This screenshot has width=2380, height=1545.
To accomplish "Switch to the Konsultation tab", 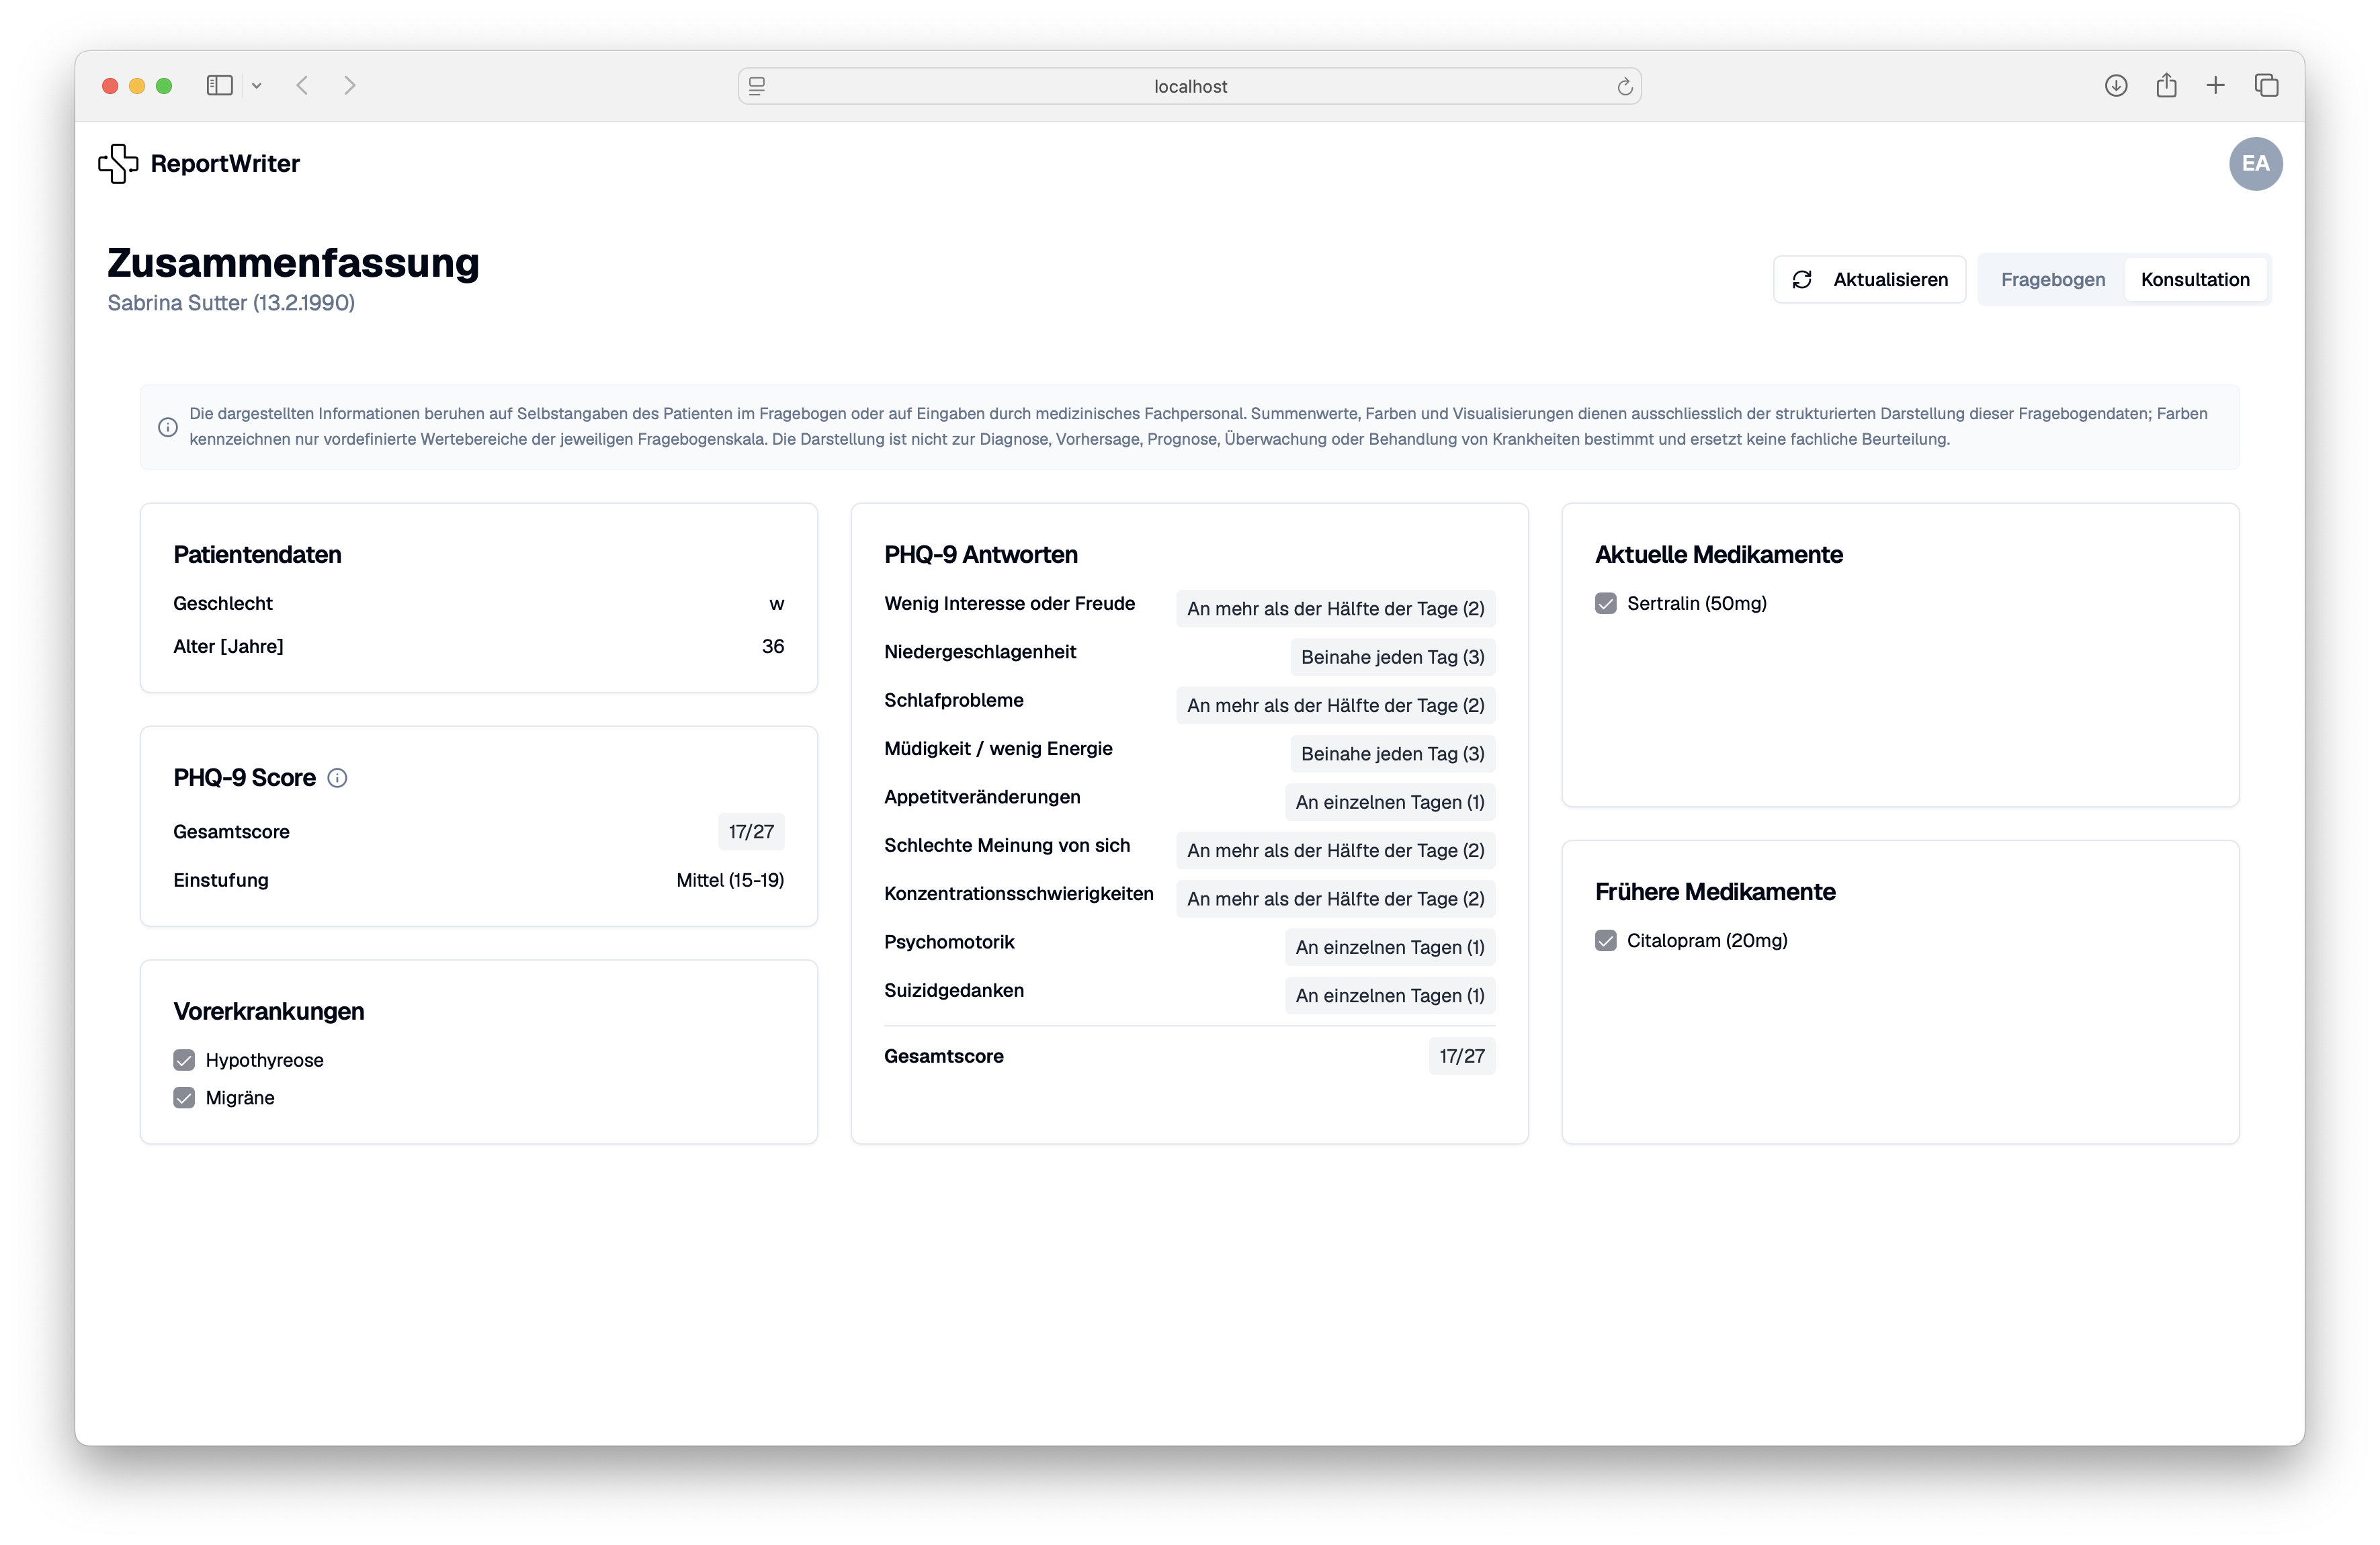I will (x=2195, y=279).
